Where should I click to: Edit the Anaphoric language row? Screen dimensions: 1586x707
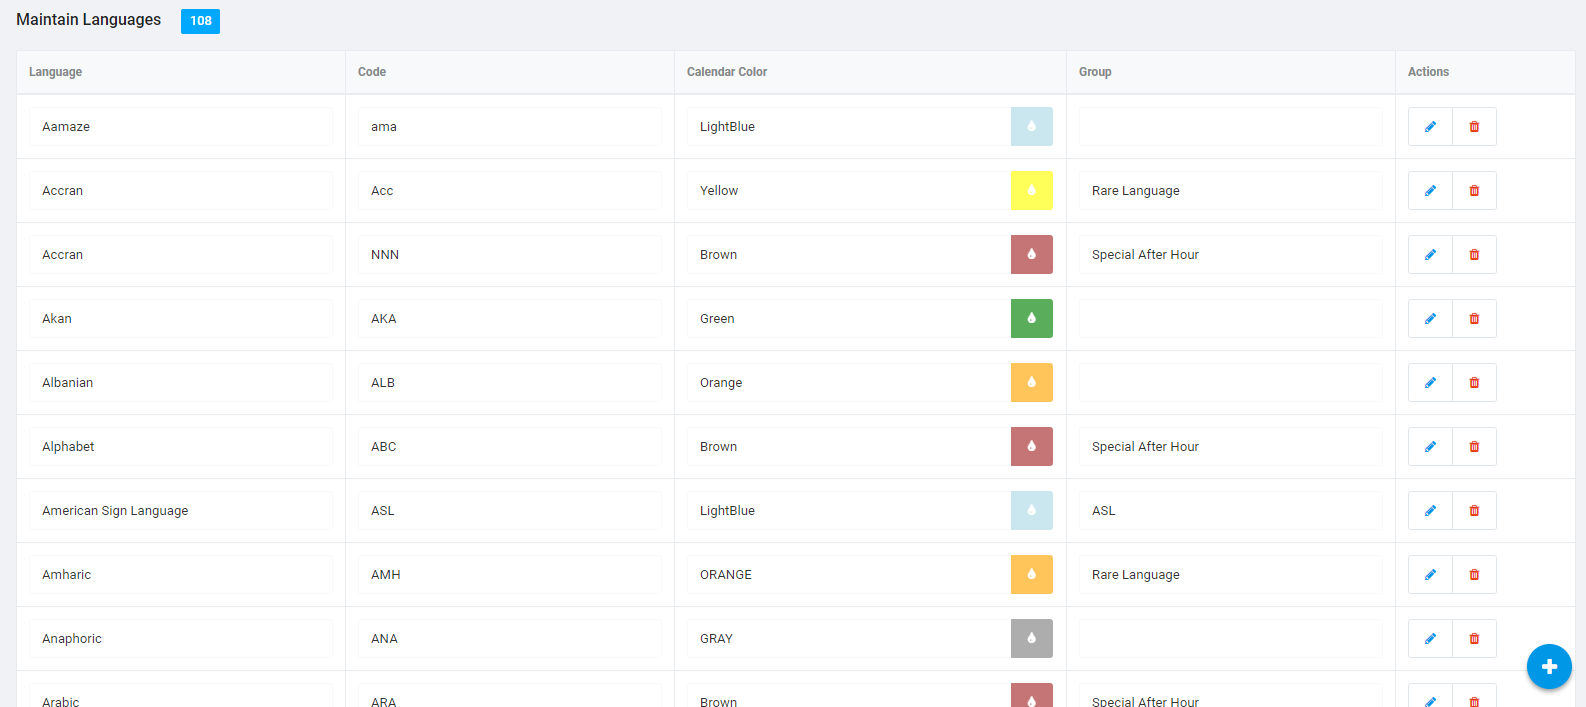click(x=1430, y=639)
